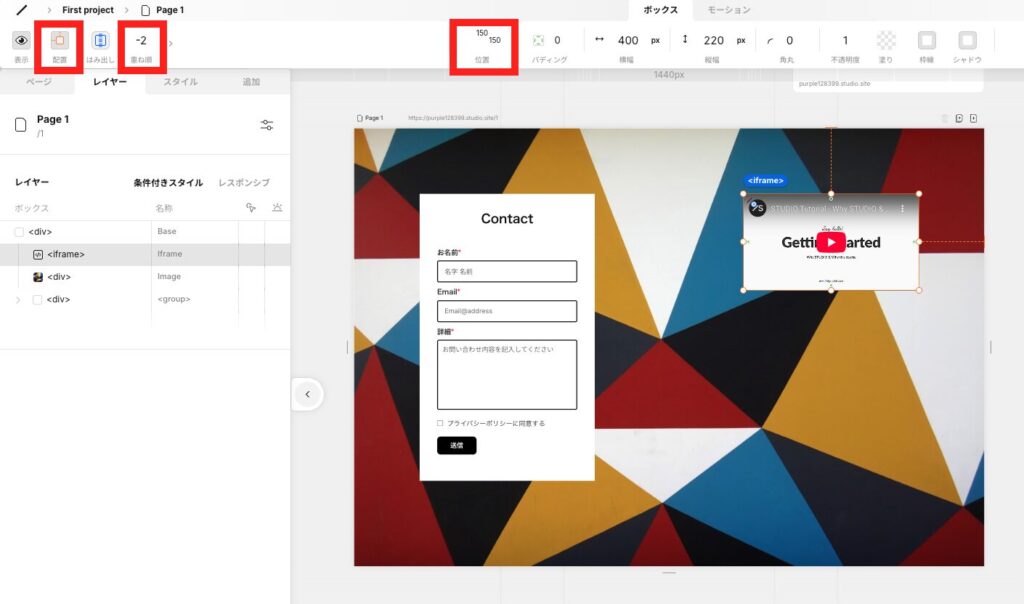Screen dimensions: 1024x604
Task: Open the 位置 position 150 150 control
Action: pos(488,37)
